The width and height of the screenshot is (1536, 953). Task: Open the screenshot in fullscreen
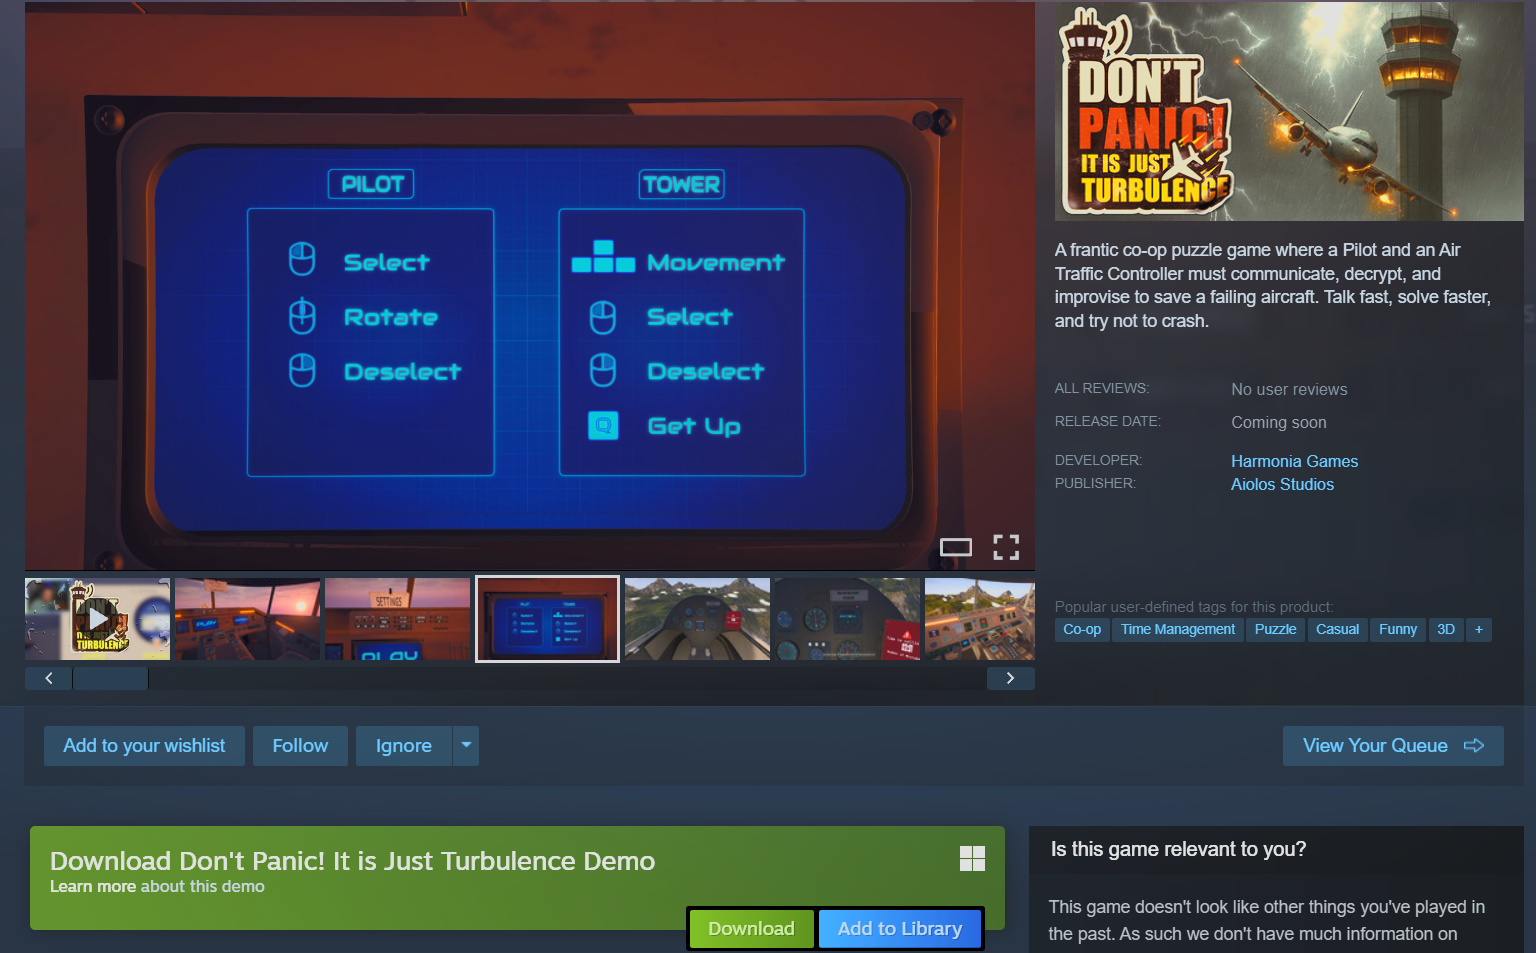click(1006, 547)
